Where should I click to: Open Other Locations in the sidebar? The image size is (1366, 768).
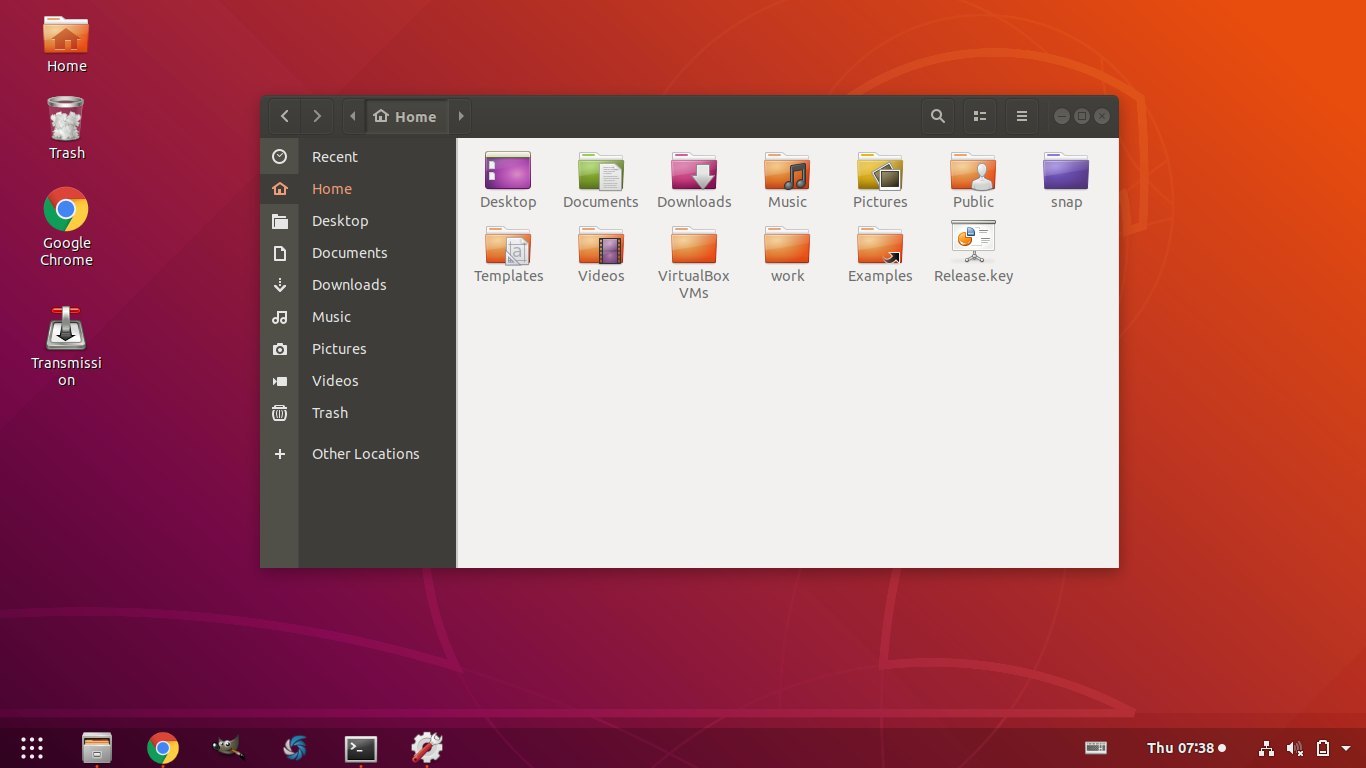(x=358, y=454)
